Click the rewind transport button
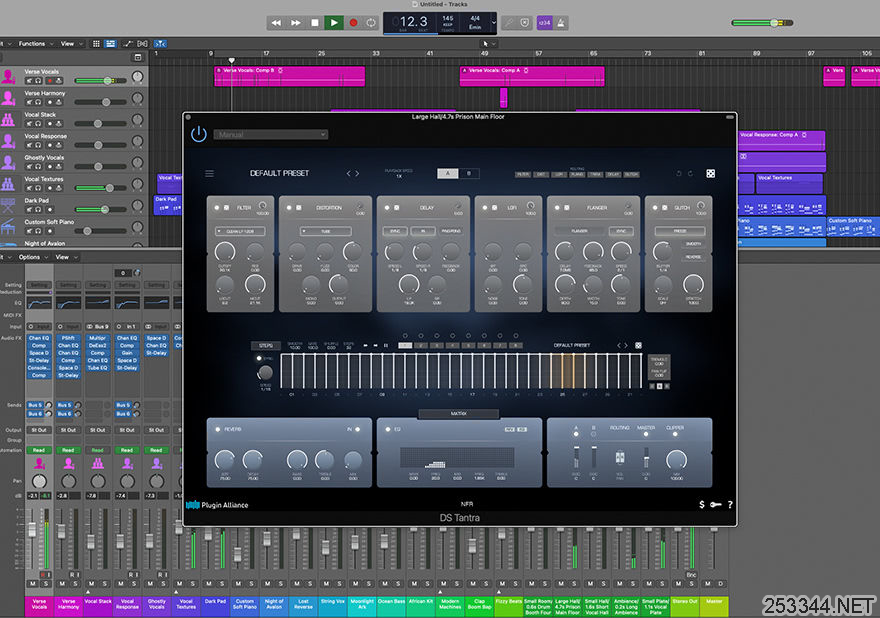 pyautogui.click(x=276, y=23)
